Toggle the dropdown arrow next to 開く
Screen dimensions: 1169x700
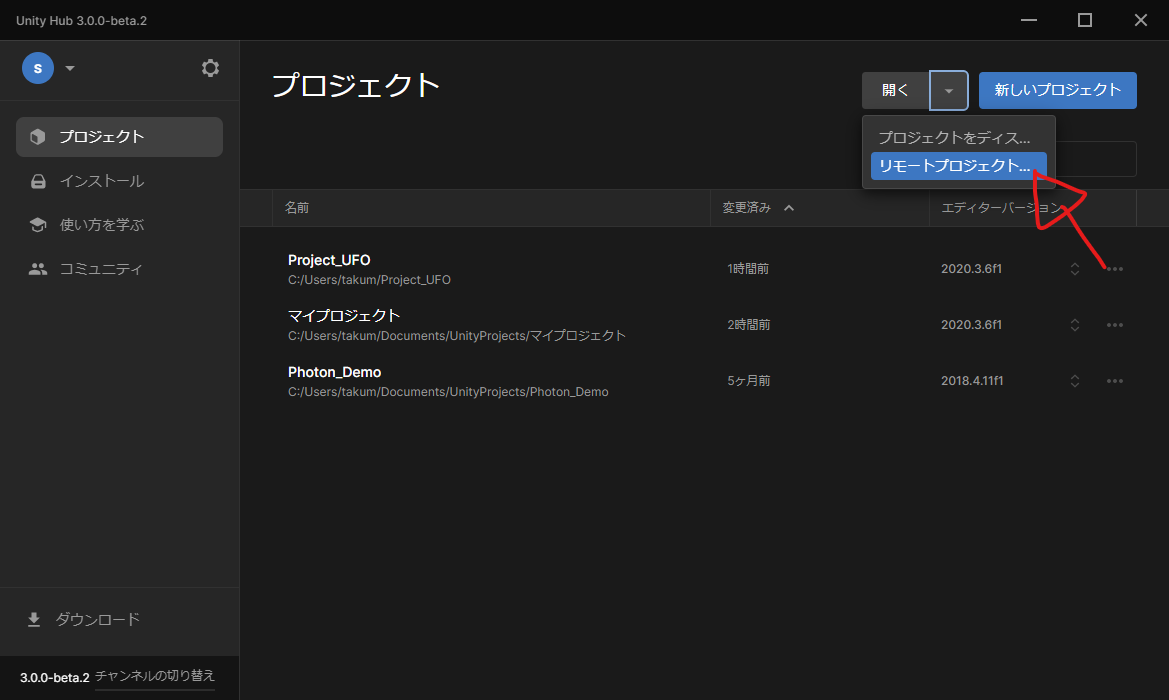[948, 90]
